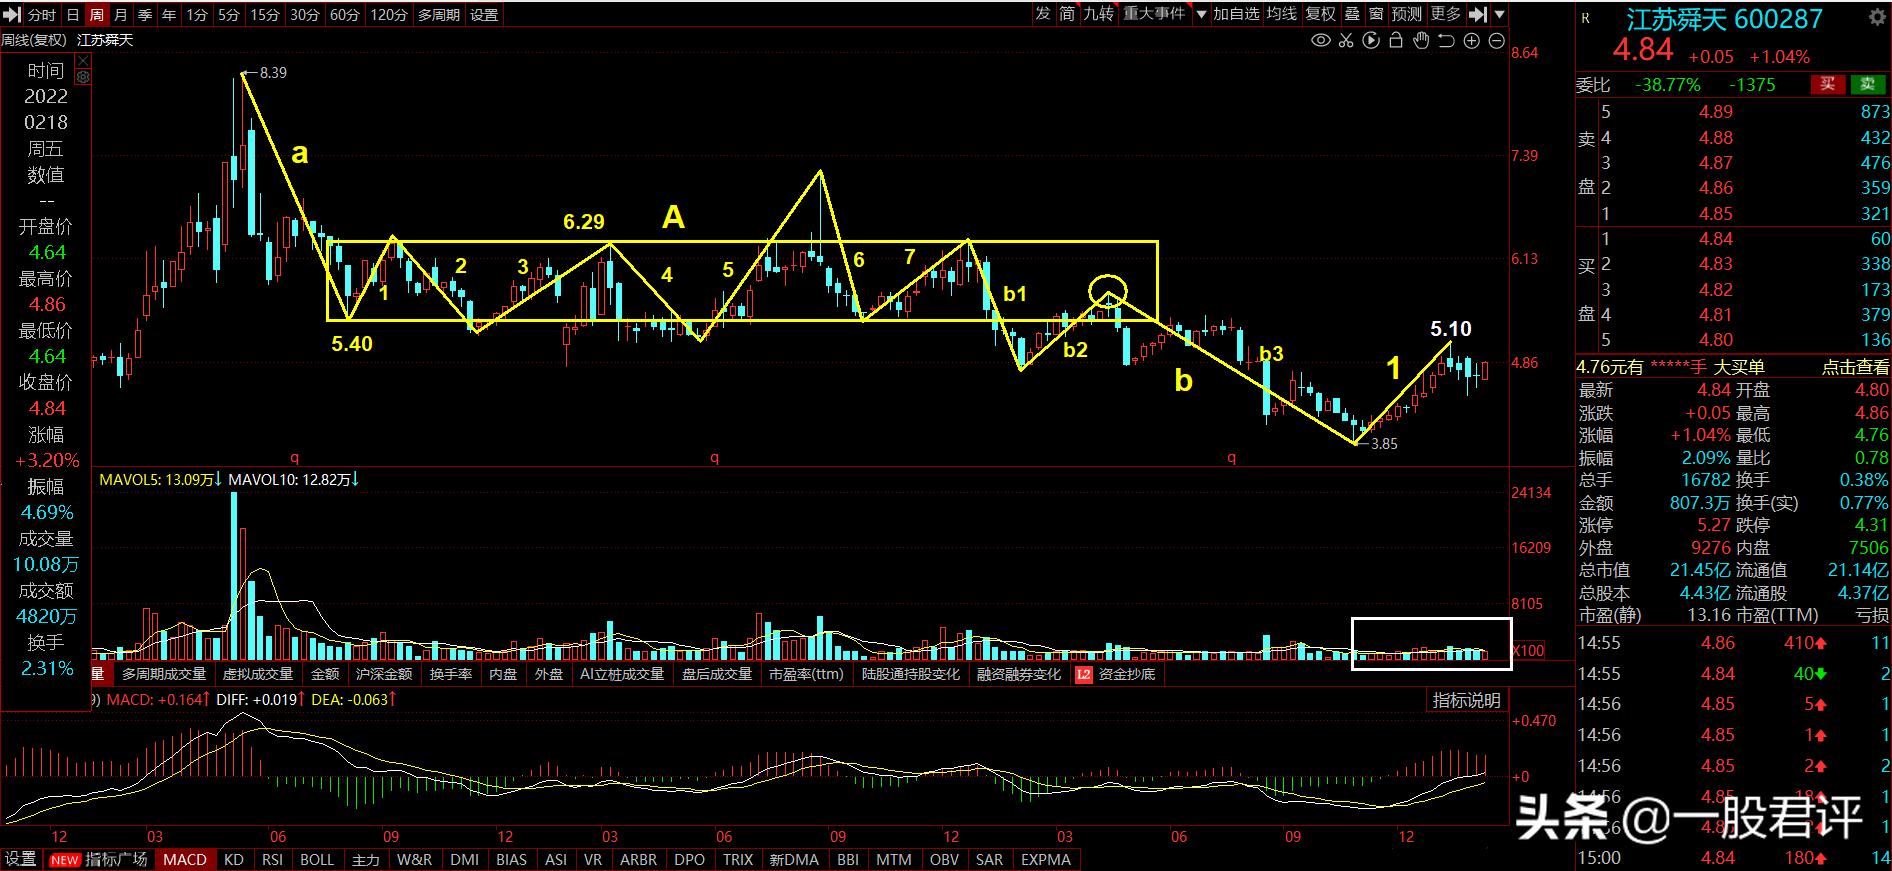Select the KD indicator tab

tap(234, 860)
